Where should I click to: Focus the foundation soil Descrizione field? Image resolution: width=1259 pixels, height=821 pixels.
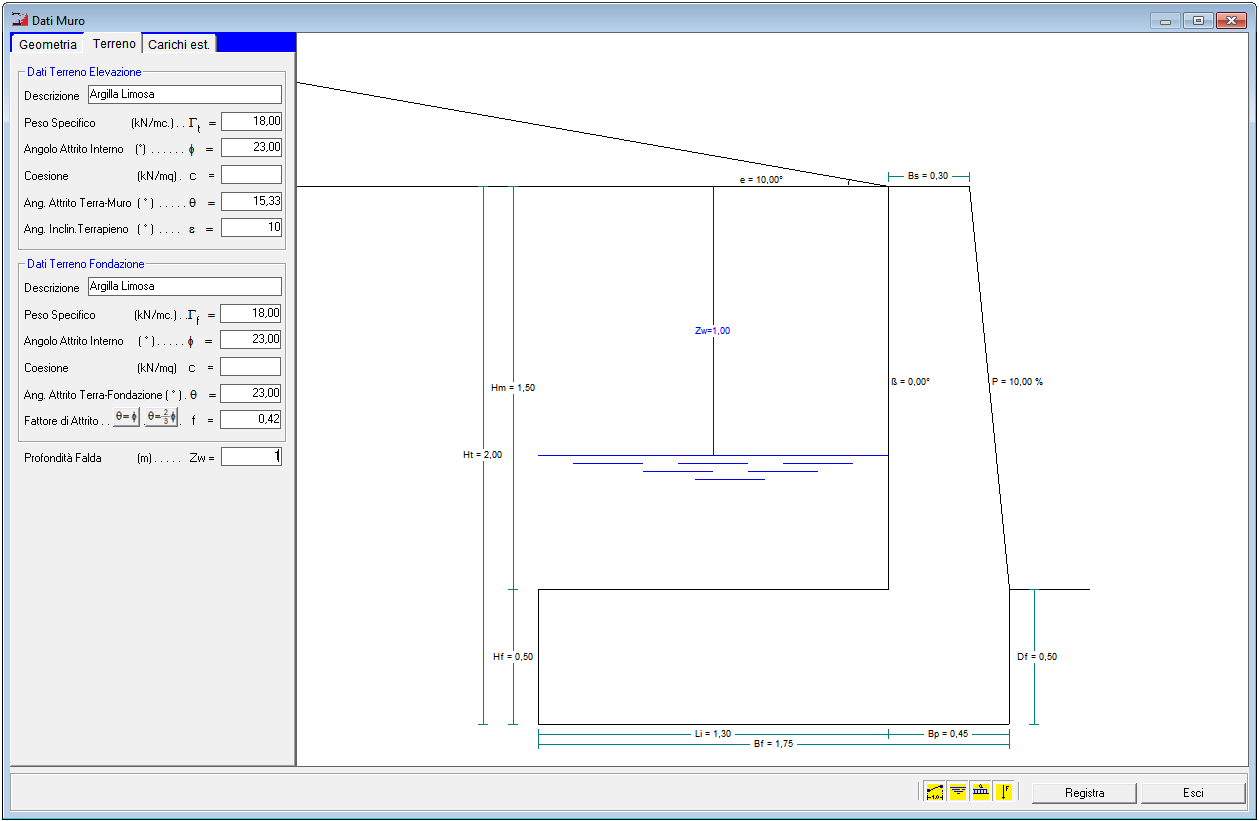[x=185, y=287]
